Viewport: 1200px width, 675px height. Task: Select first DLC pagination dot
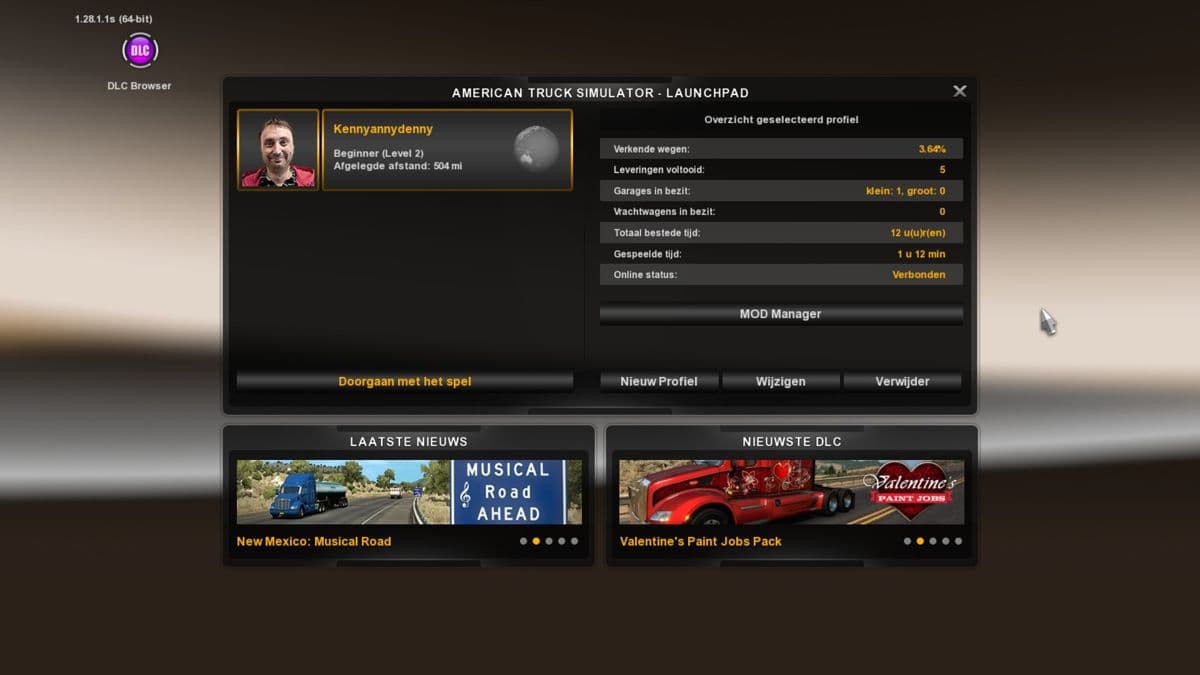[x=907, y=541]
